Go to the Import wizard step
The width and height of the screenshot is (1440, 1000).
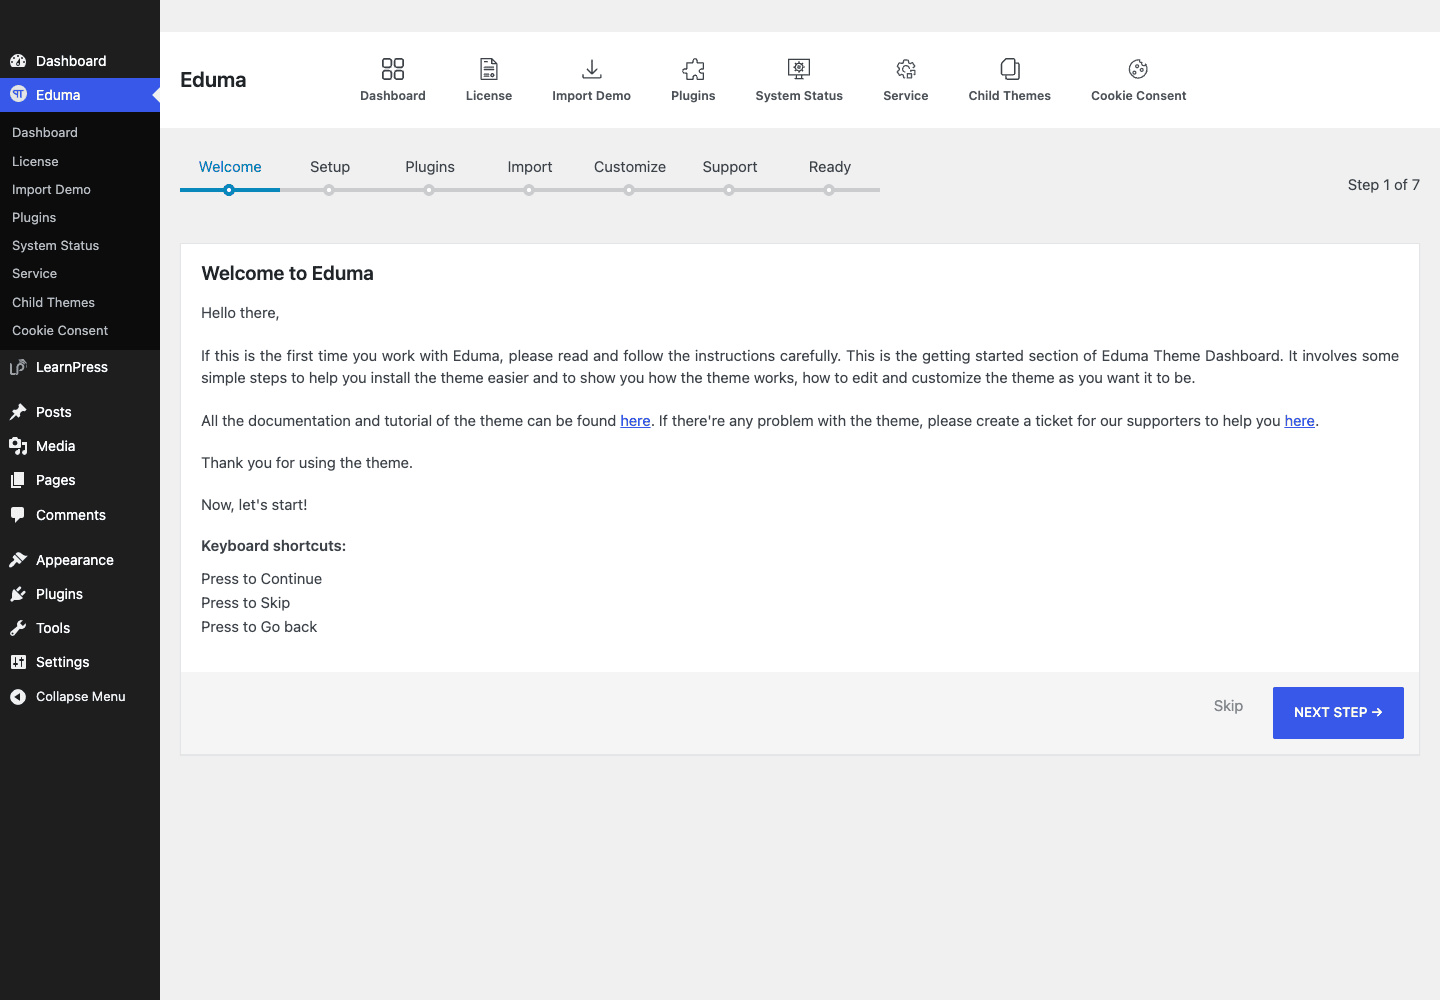pos(530,167)
